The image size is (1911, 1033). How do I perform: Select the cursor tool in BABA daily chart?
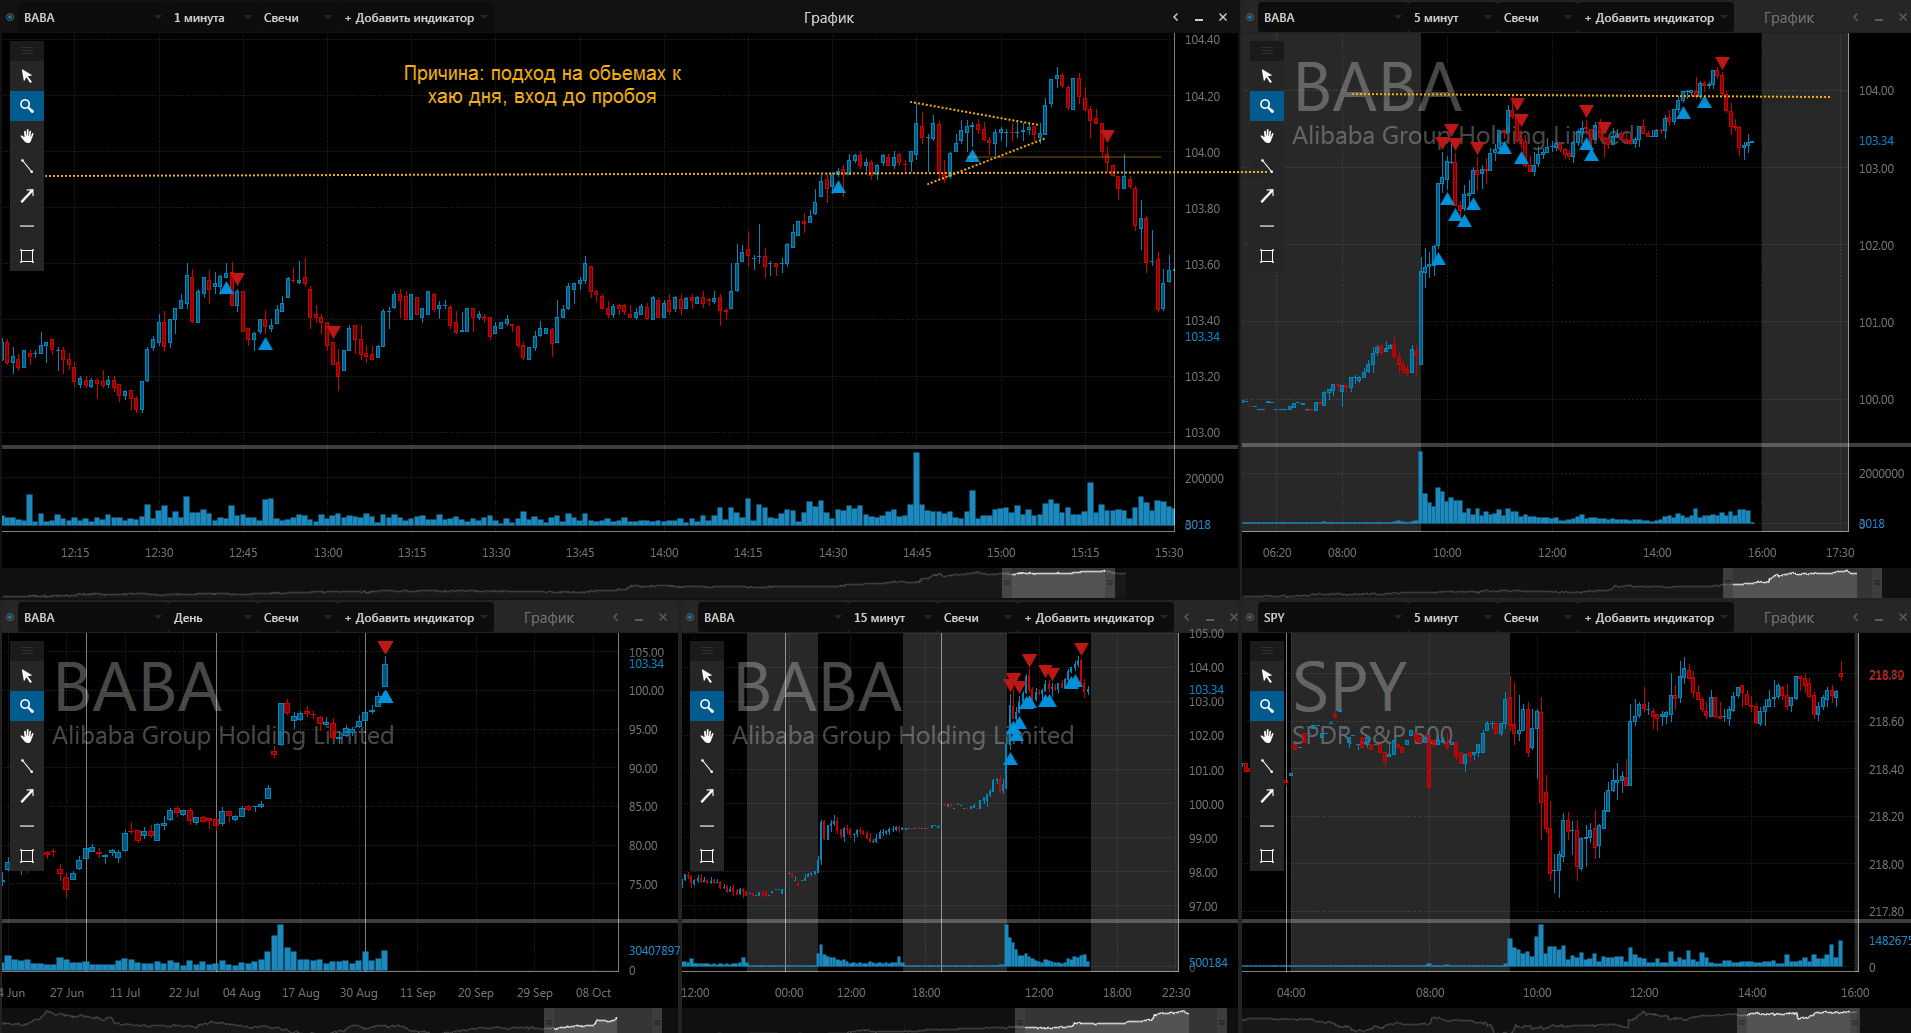tap(27, 676)
